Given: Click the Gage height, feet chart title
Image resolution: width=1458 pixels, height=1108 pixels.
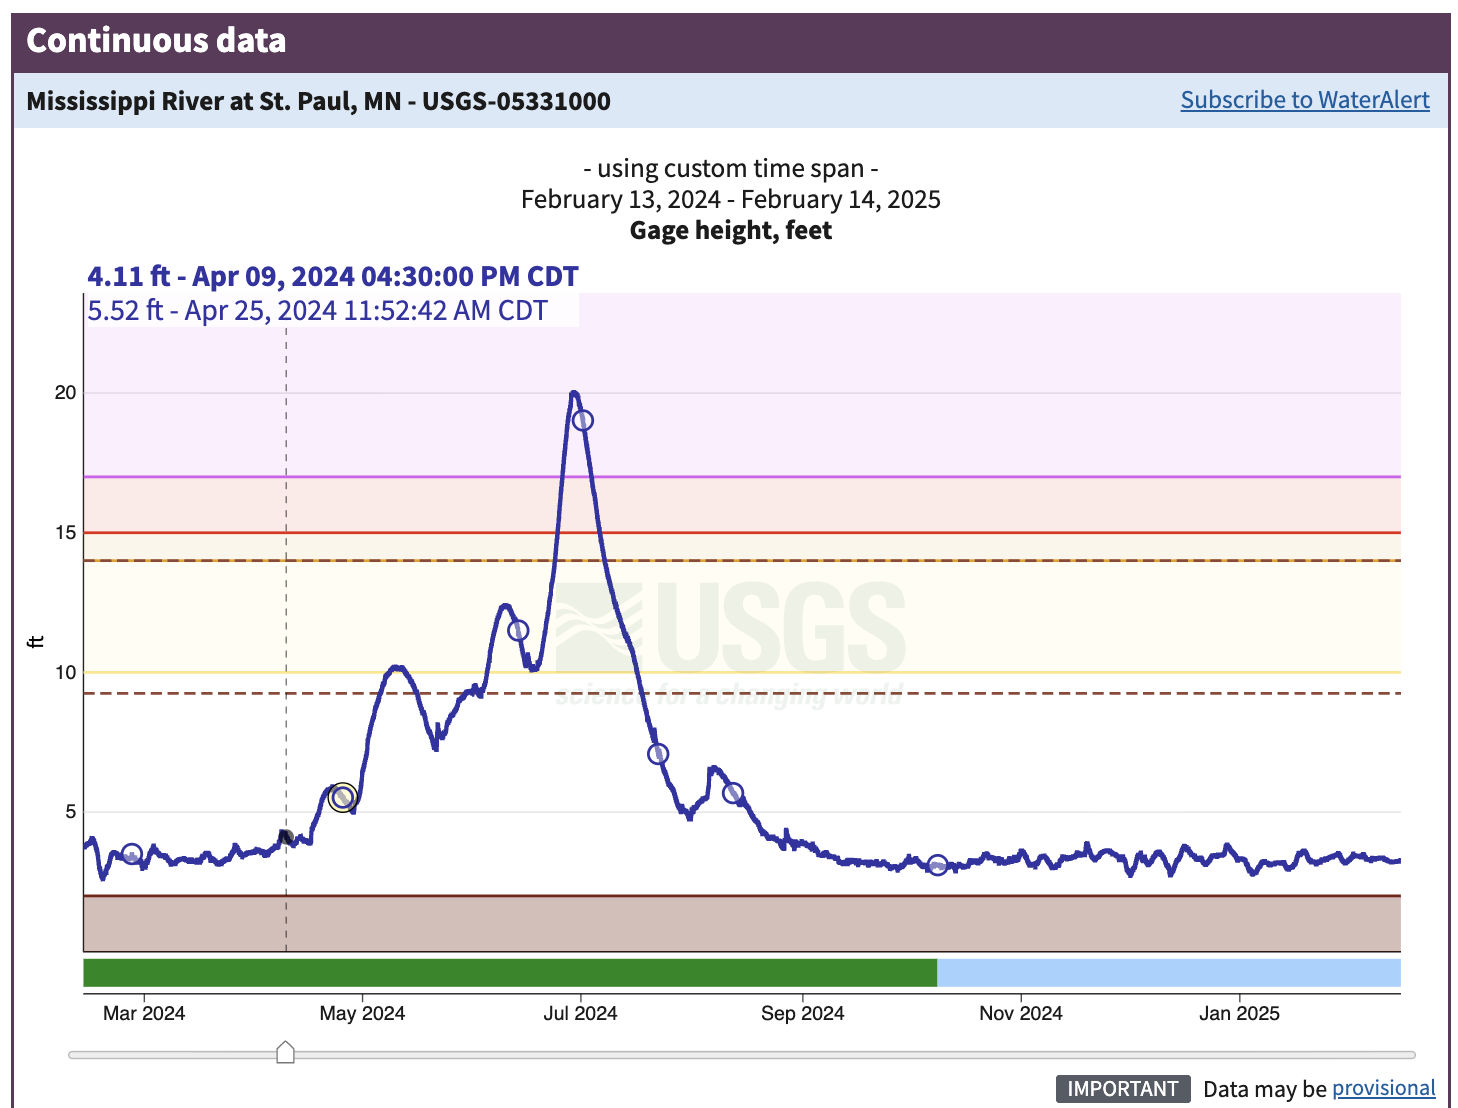Looking at the screenshot, I should [731, 230].
